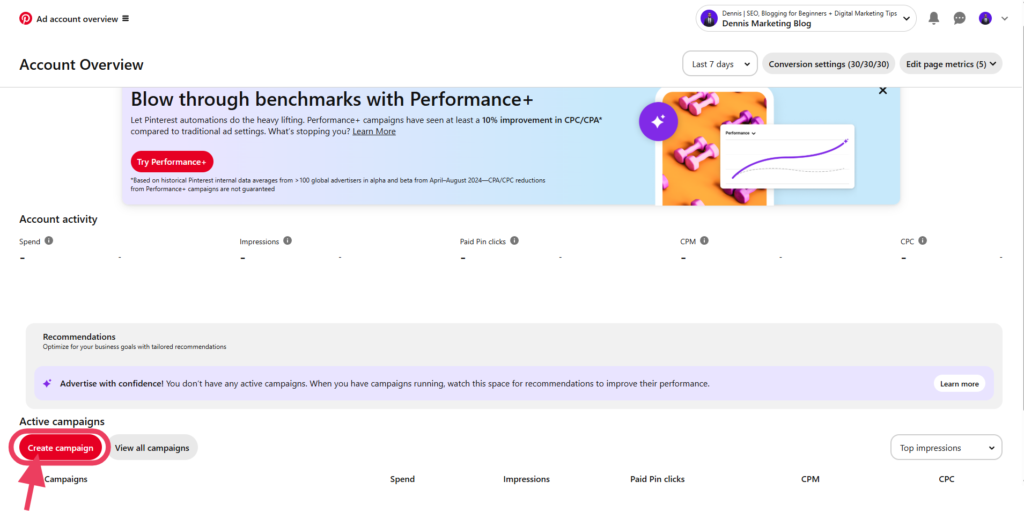Open the Edit page metrics (5) dropdown

click(951, 64)
